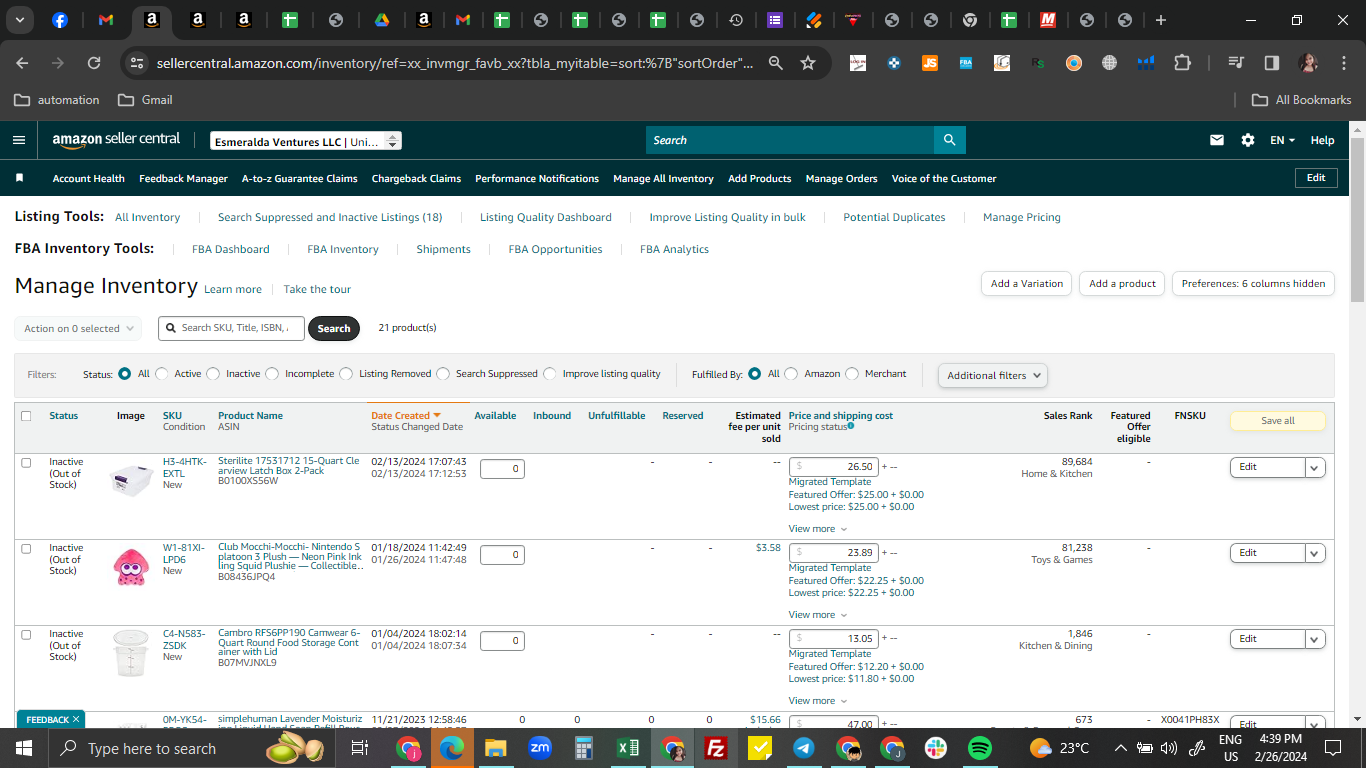Image resolution: width=1366 pixels, height=768 pixels.
Task: Open the Settings gear menu
Action: click(x=1248, y=140)
